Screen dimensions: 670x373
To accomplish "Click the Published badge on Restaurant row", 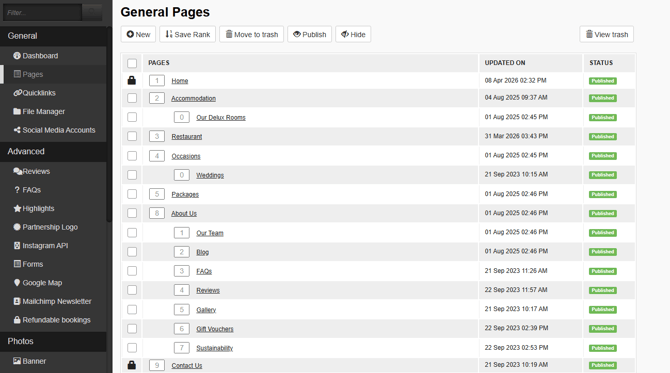I will (602, 136).
